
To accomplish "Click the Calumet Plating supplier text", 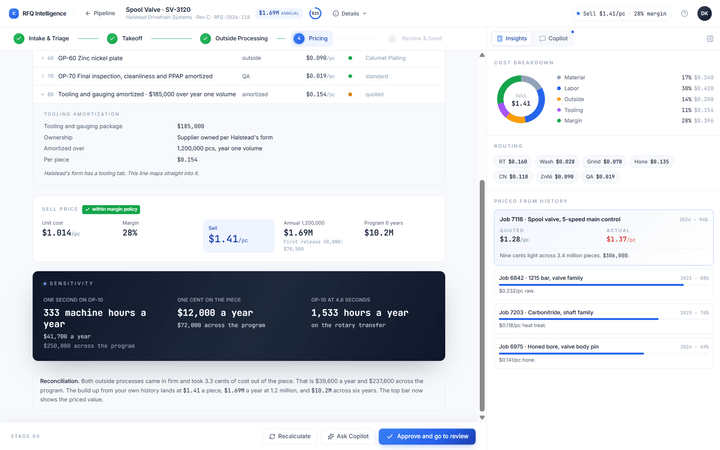I will tap(385, 58).
